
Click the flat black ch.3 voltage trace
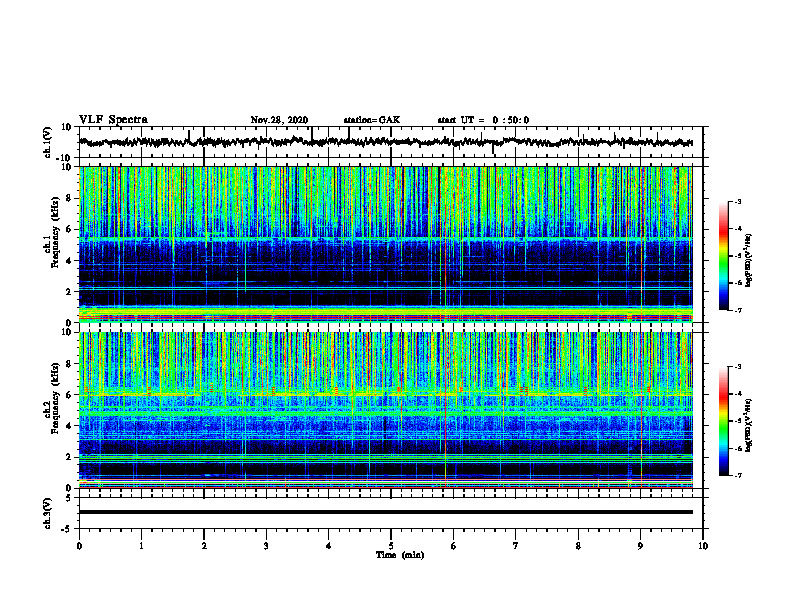pos(386,512)
